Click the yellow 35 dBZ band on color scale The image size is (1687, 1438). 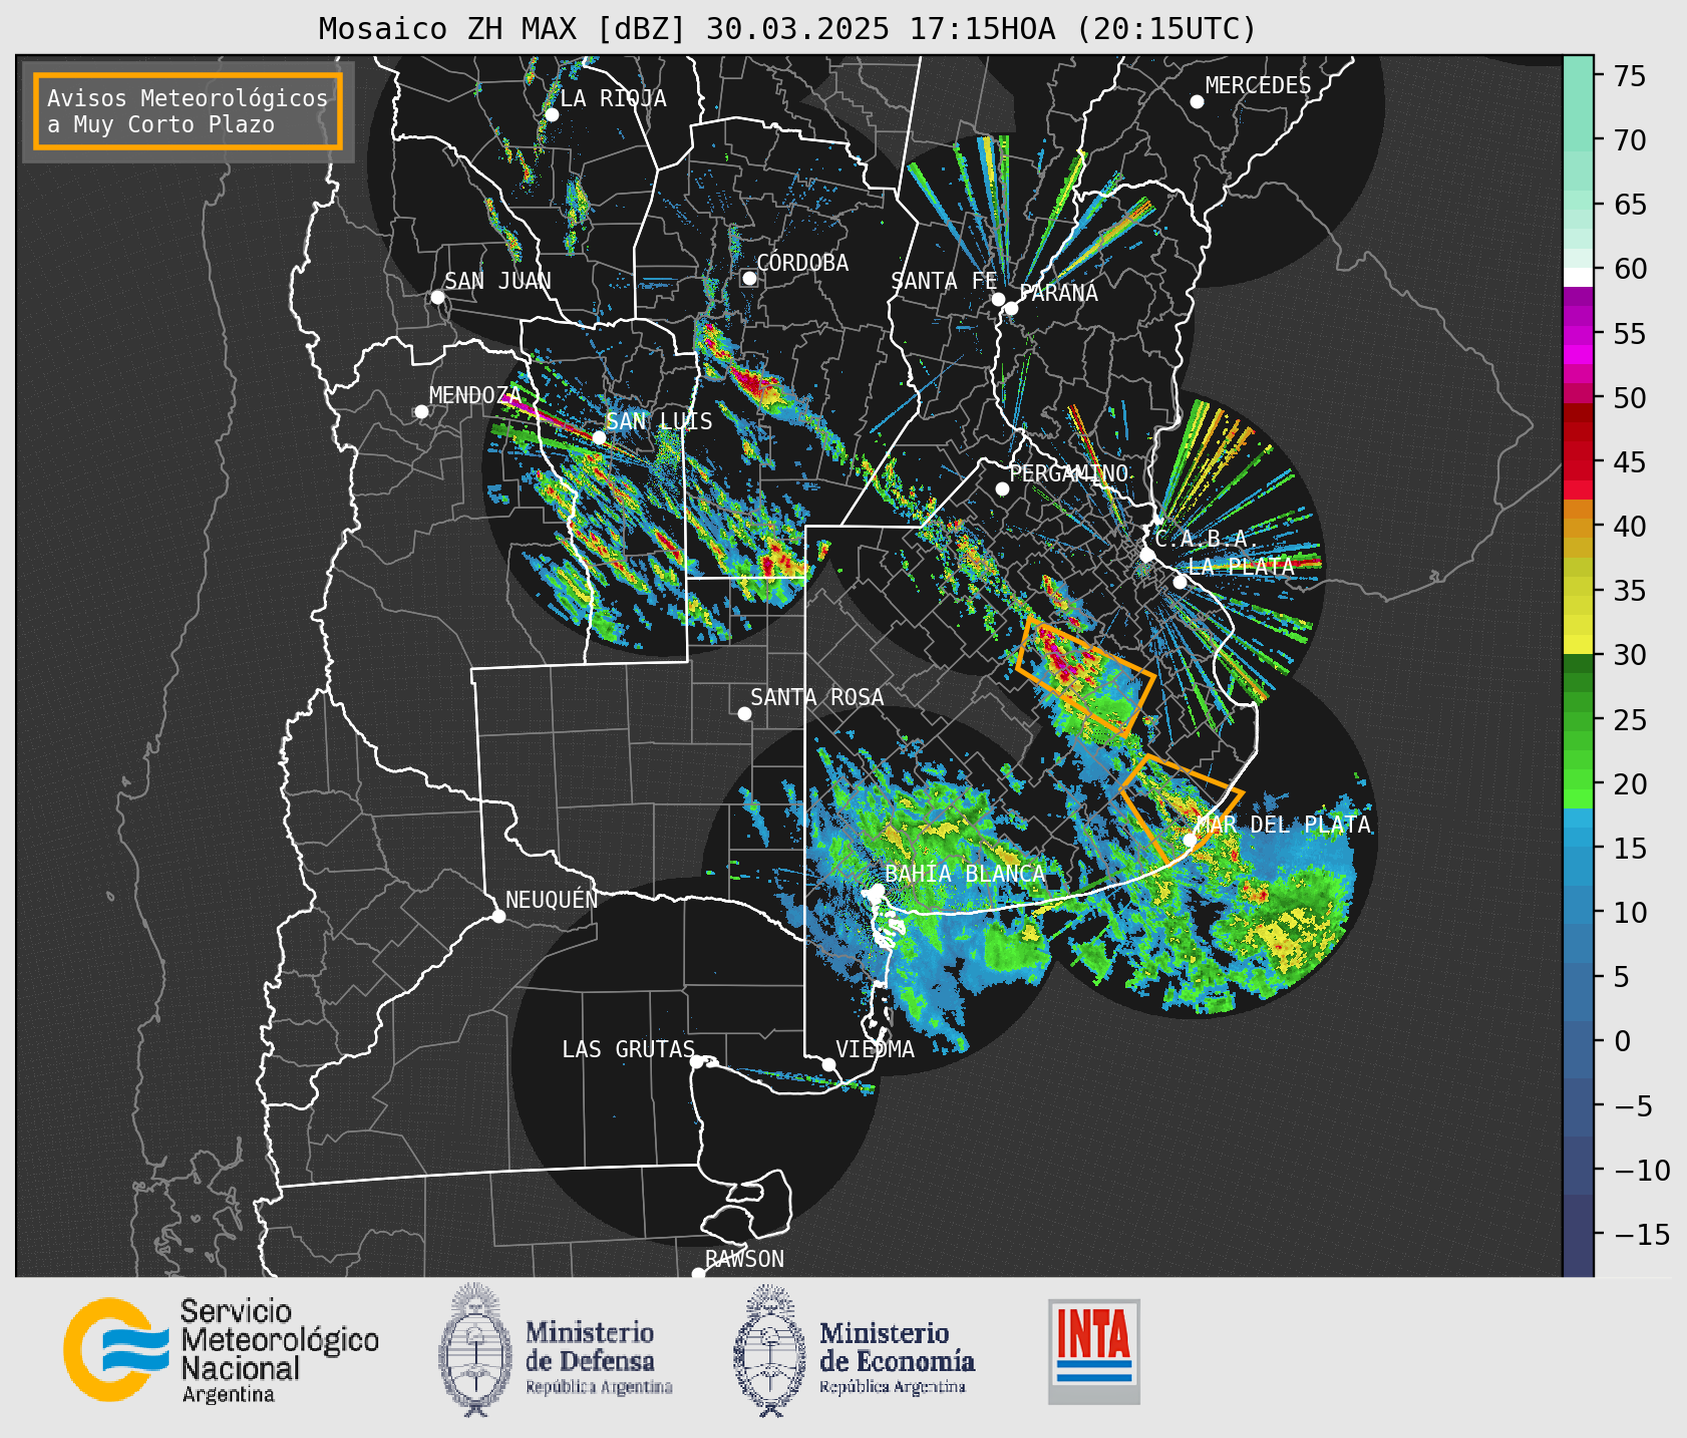coord(1578,590)
